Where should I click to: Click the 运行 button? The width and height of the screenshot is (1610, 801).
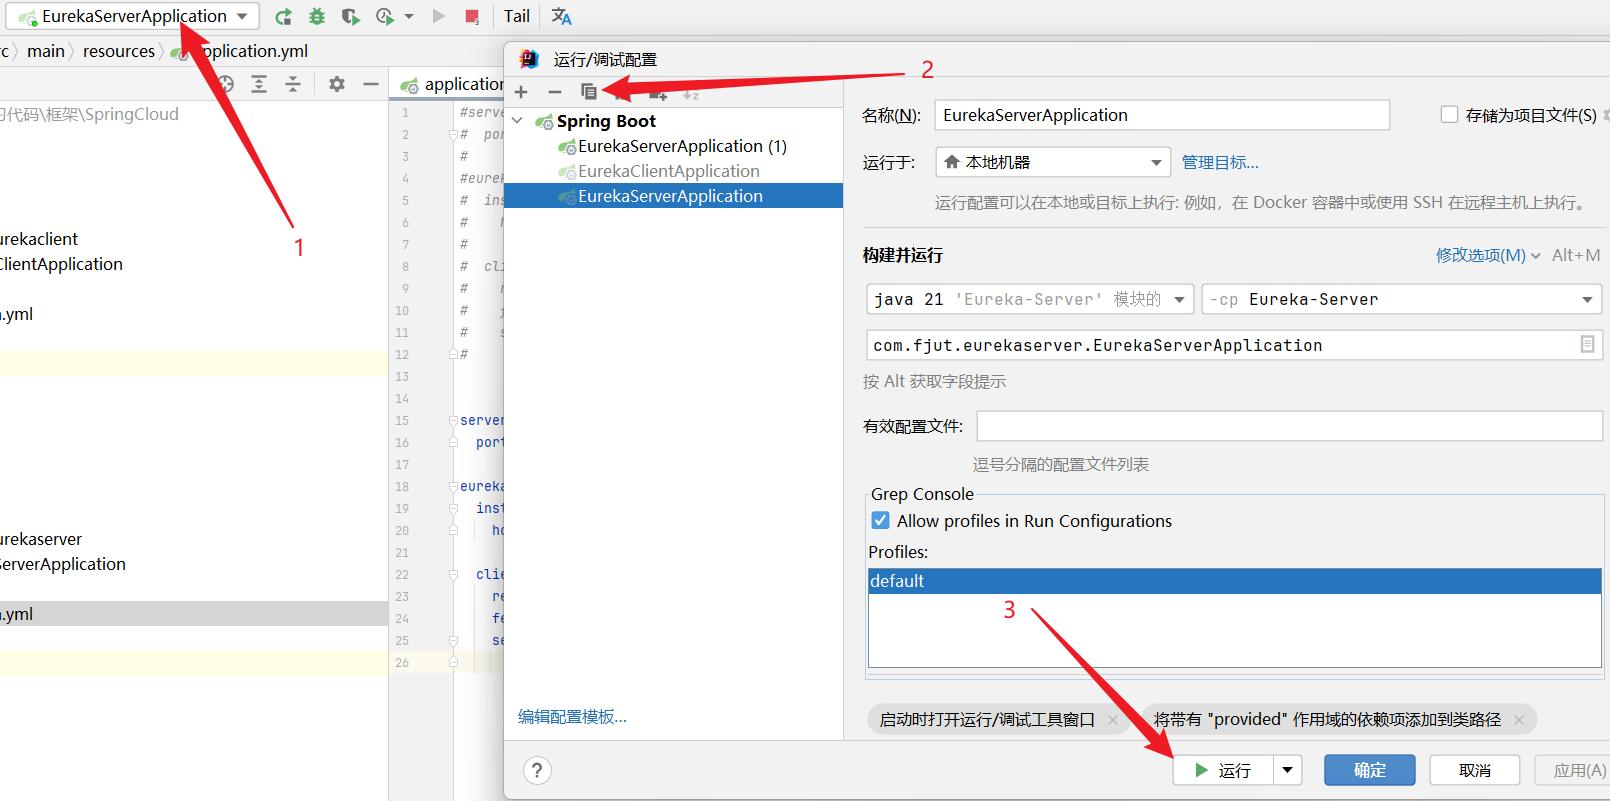coord(1223,770)
